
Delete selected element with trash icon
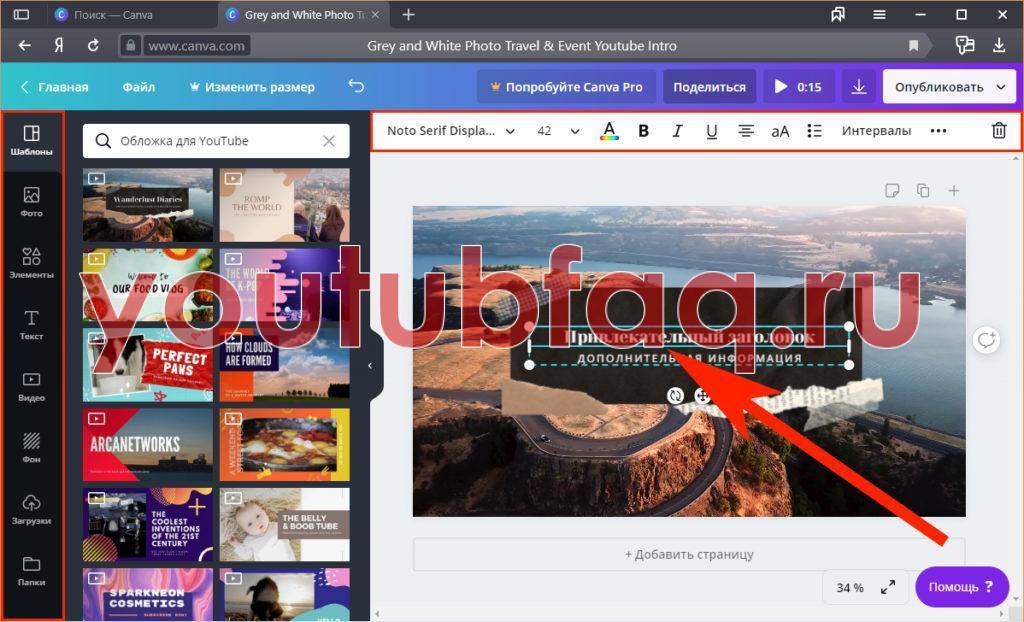pos(998,131)
